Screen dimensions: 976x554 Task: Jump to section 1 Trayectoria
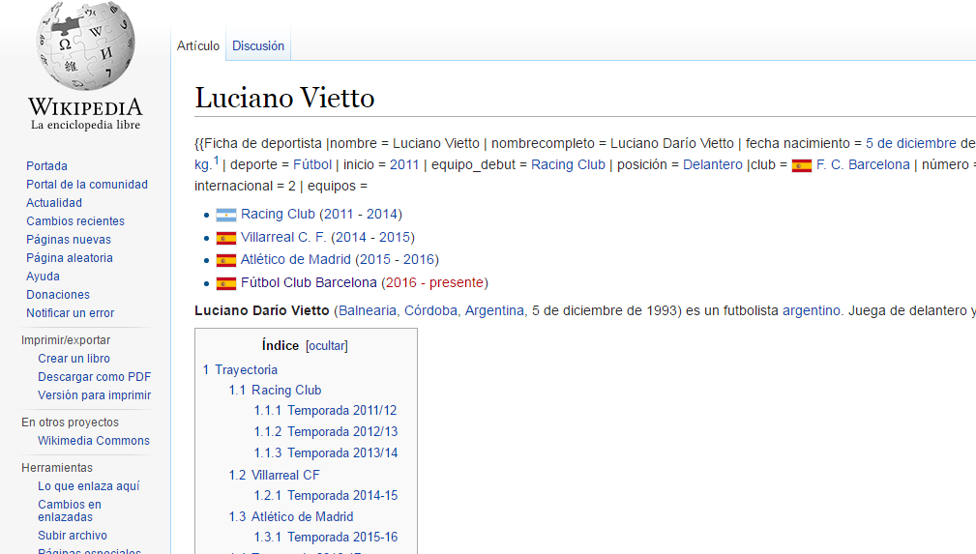point(240,370)
